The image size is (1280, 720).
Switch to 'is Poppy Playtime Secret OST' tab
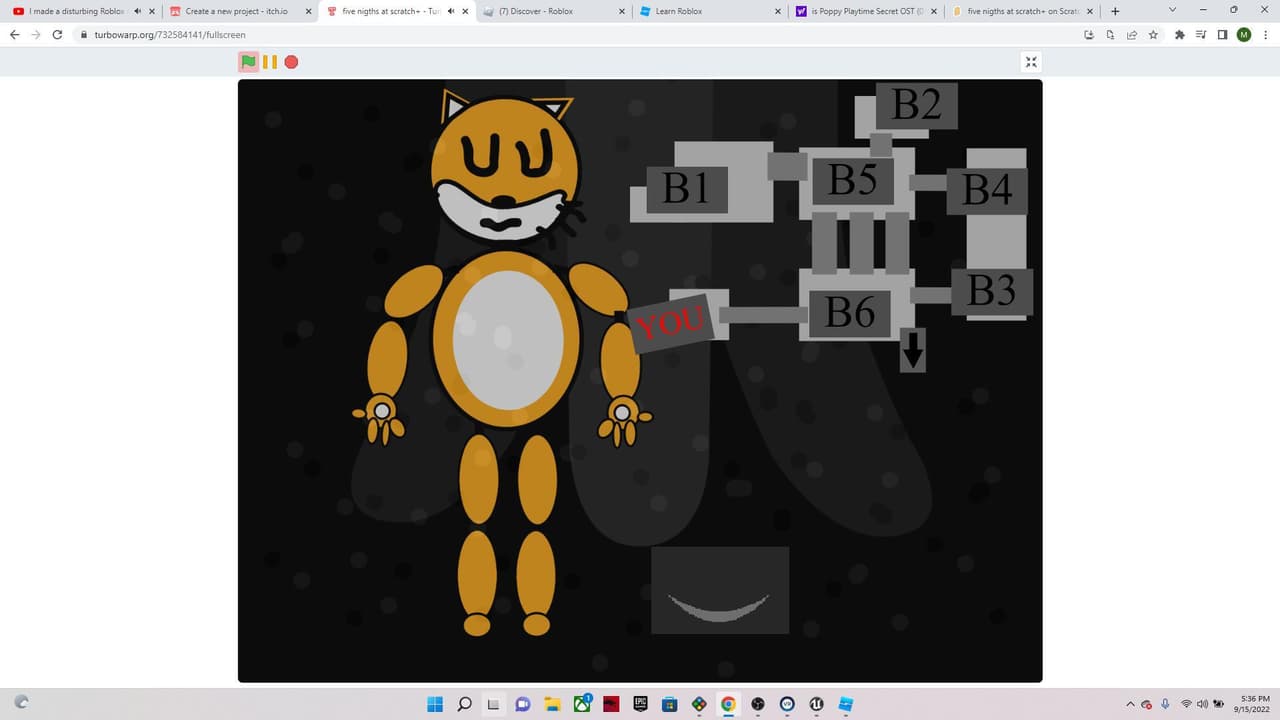(868, 11)
